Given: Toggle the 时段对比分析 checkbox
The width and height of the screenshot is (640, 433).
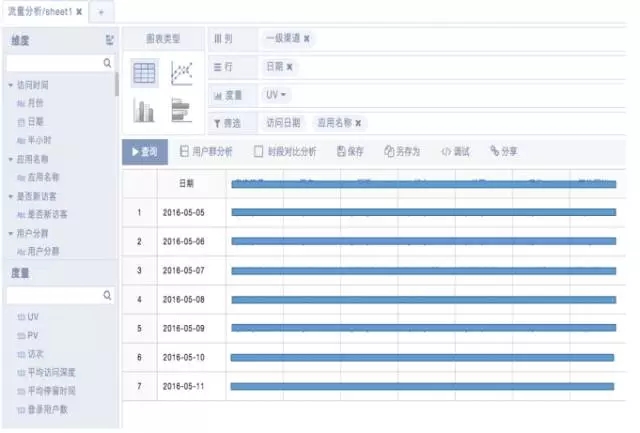Looking at the screenshot, I should [x=259, y=152].
